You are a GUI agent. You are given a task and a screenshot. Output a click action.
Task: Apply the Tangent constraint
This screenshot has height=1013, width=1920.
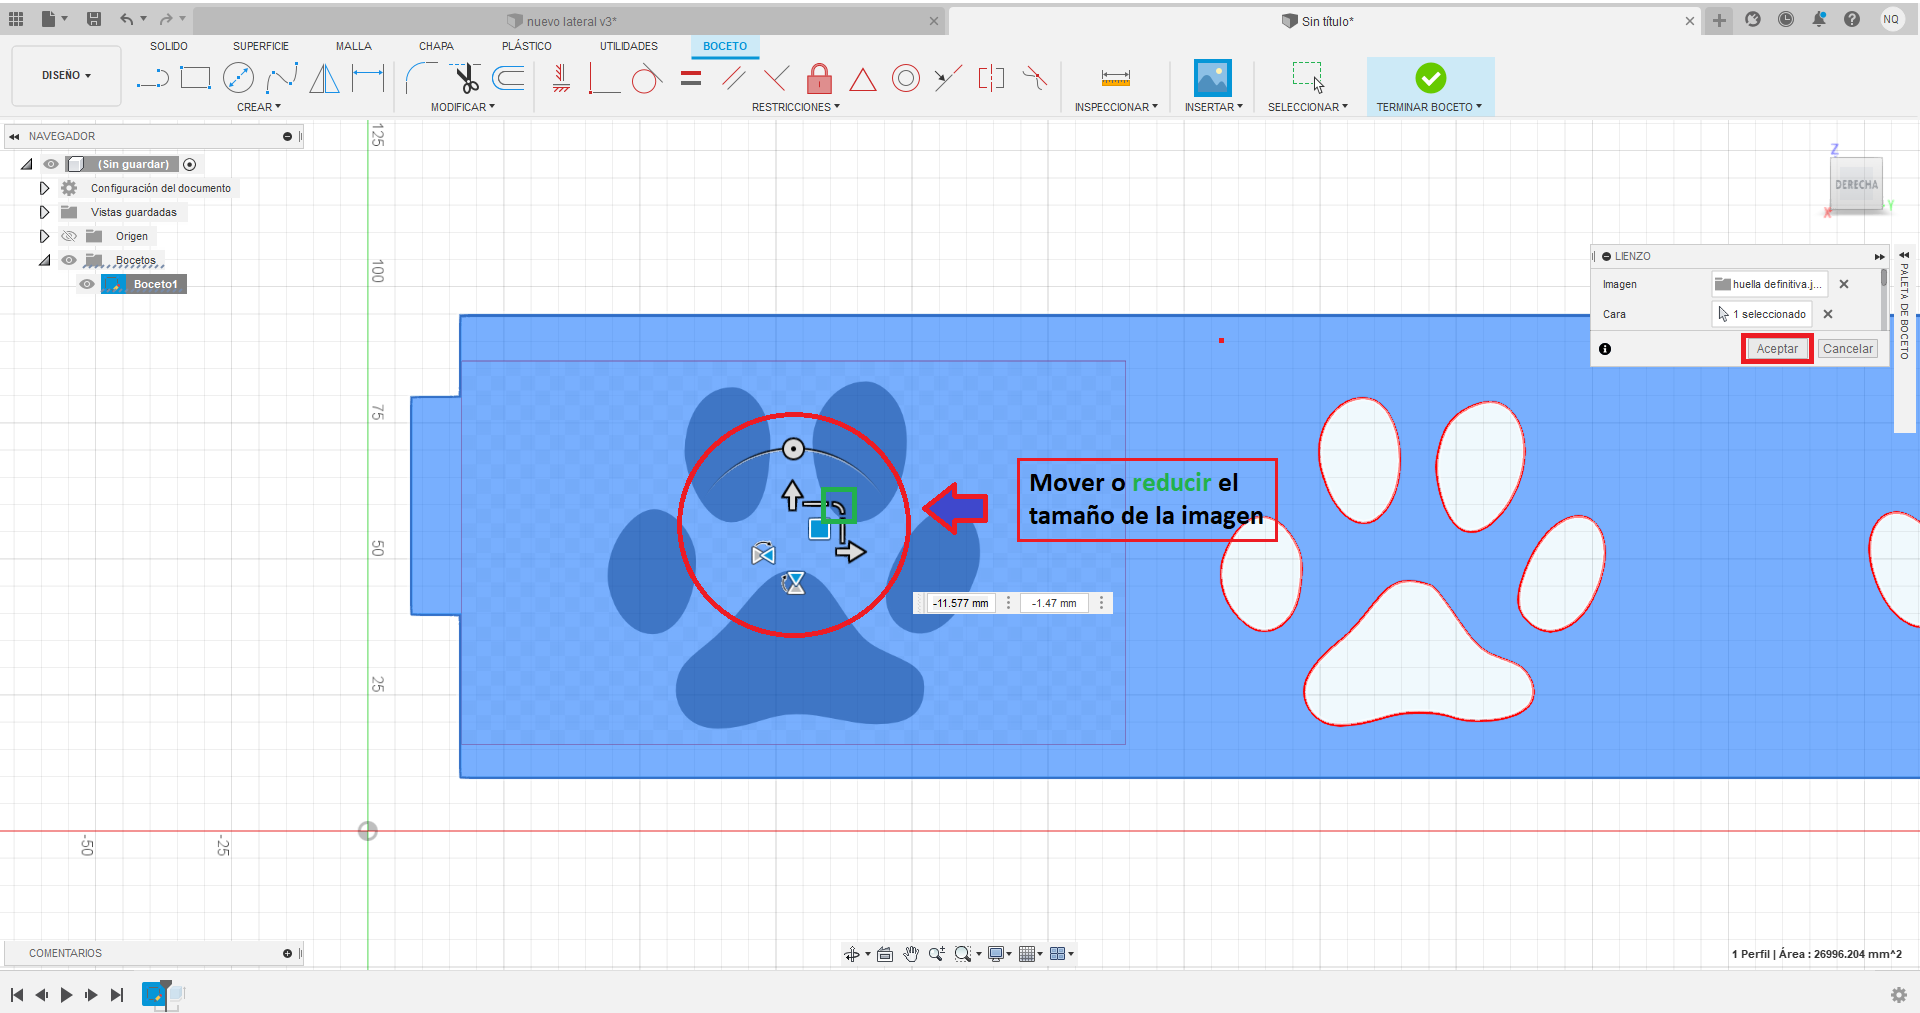647,78
